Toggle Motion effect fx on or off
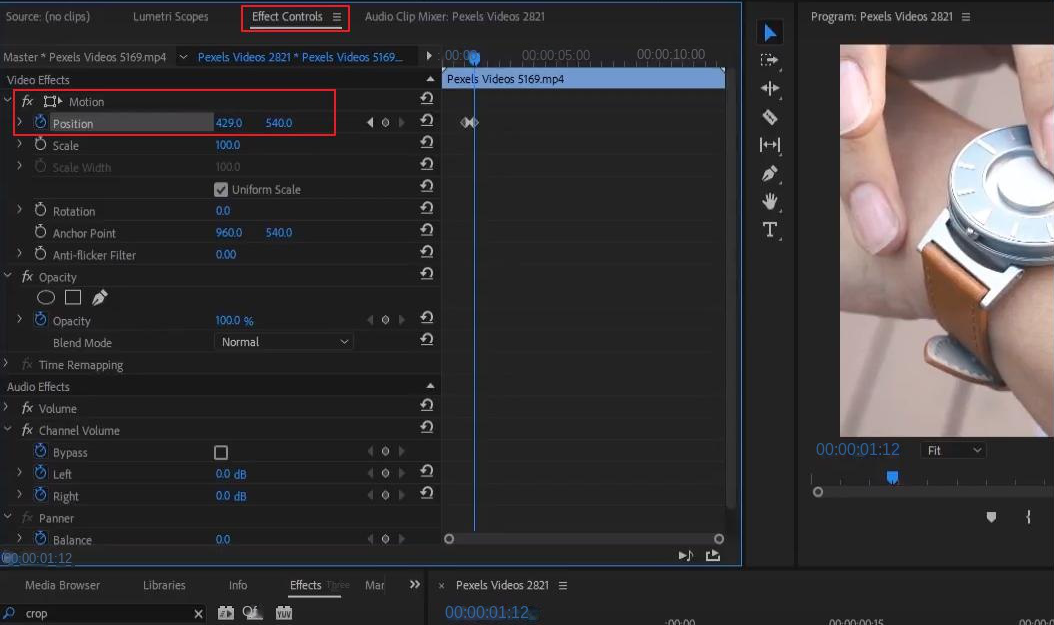The height and width of the screenshot is (625, 1054). coord(27,101)
